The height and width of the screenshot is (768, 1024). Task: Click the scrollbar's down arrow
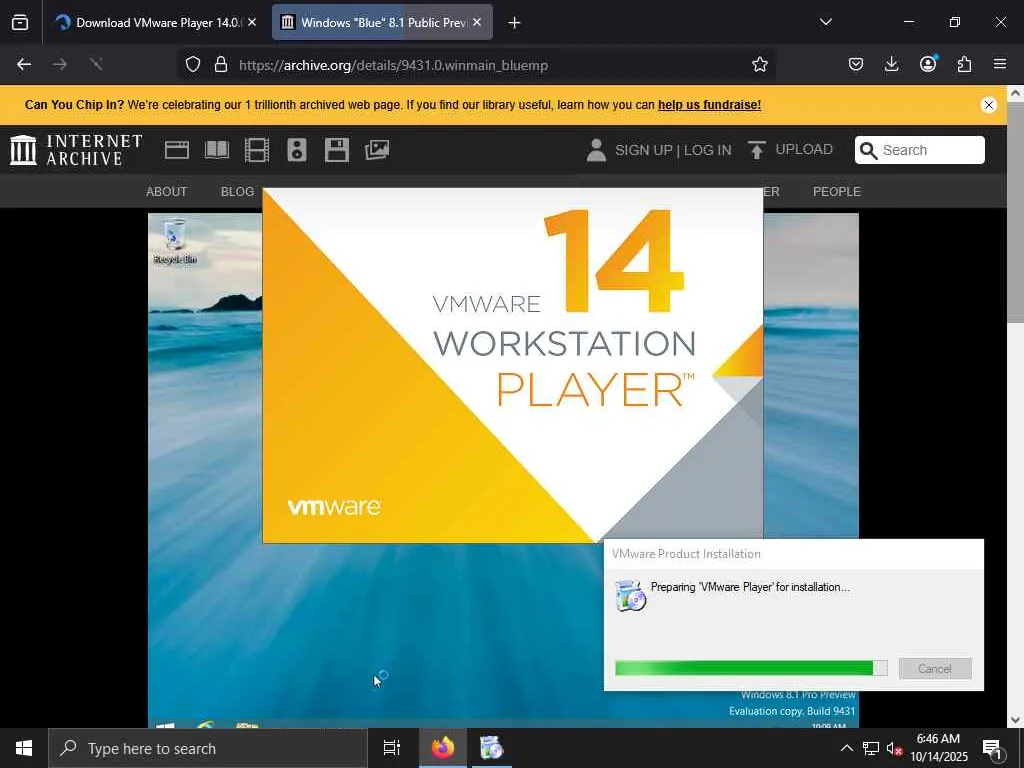pos(1016,720)
